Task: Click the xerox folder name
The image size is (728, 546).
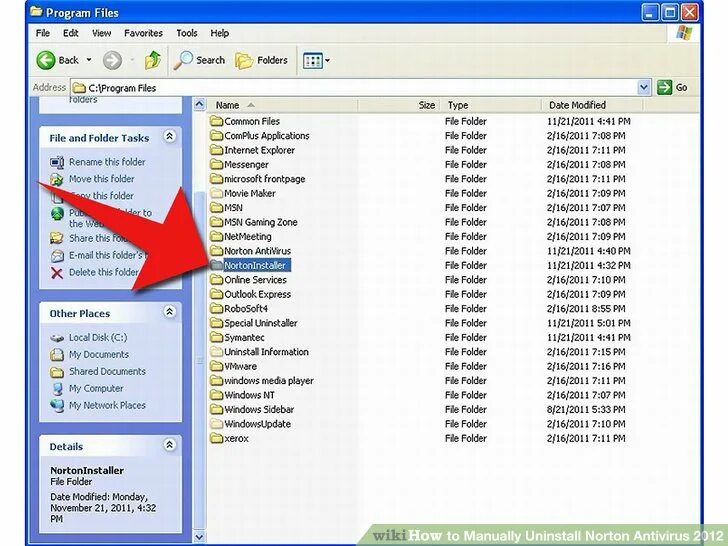Action: point(236,438)
